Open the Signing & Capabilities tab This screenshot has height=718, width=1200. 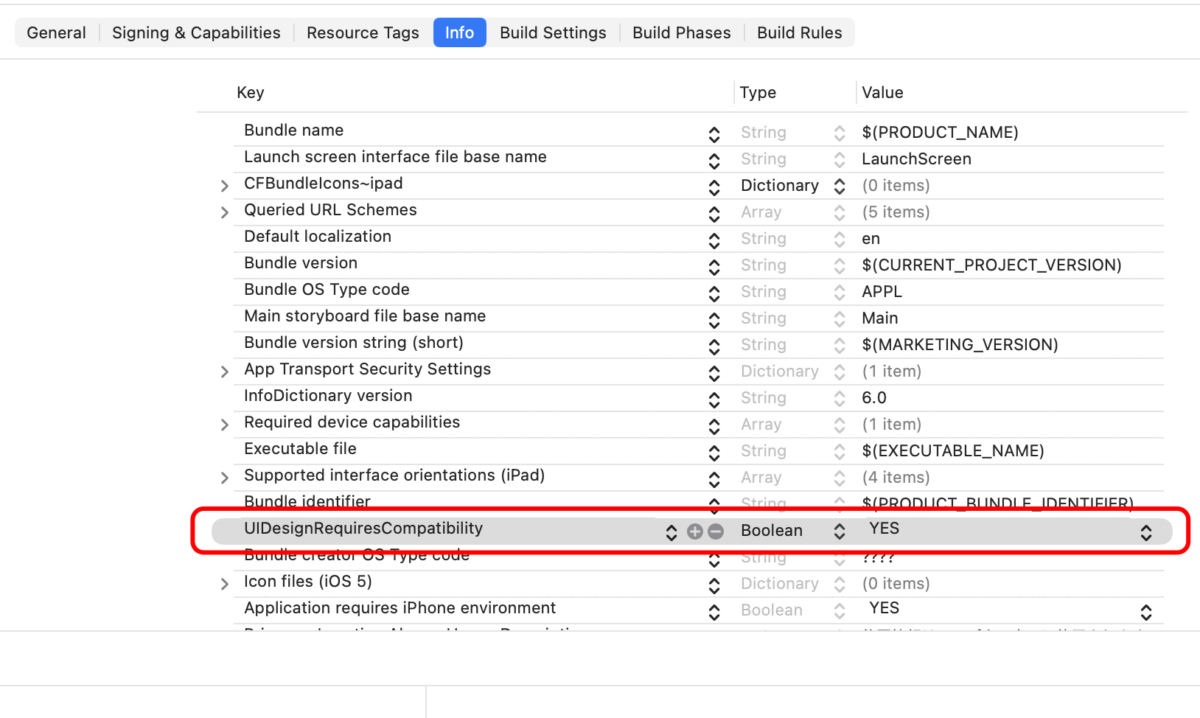pos(196,33)
